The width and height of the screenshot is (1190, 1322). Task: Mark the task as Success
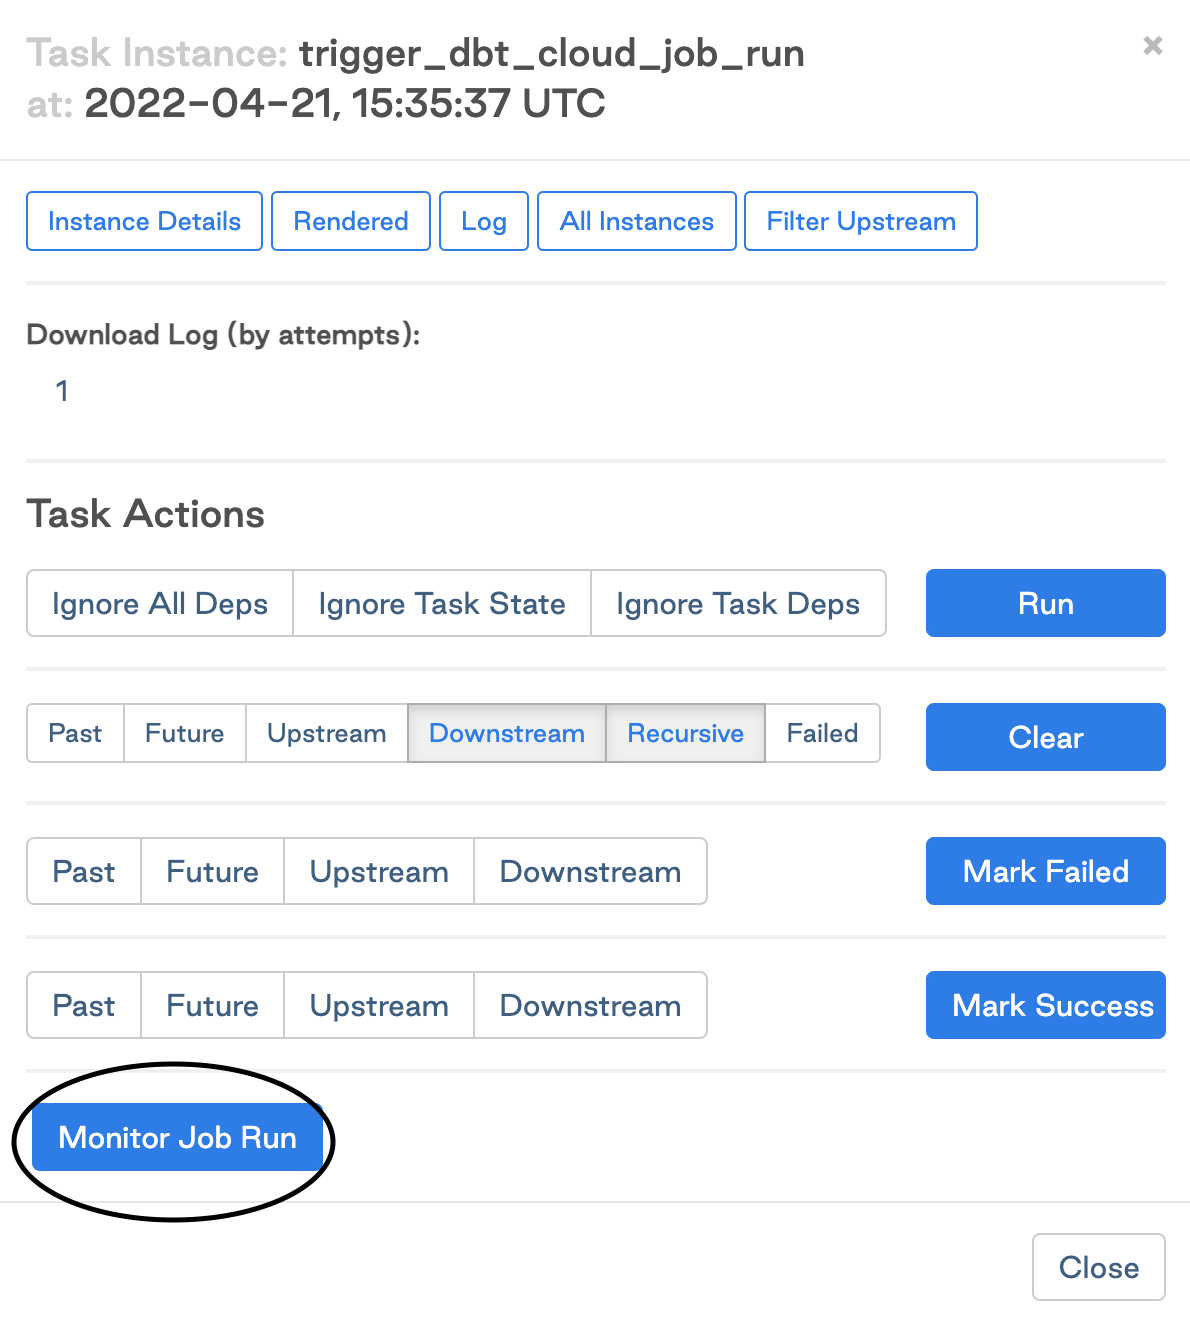[x=1044, y=1005]
